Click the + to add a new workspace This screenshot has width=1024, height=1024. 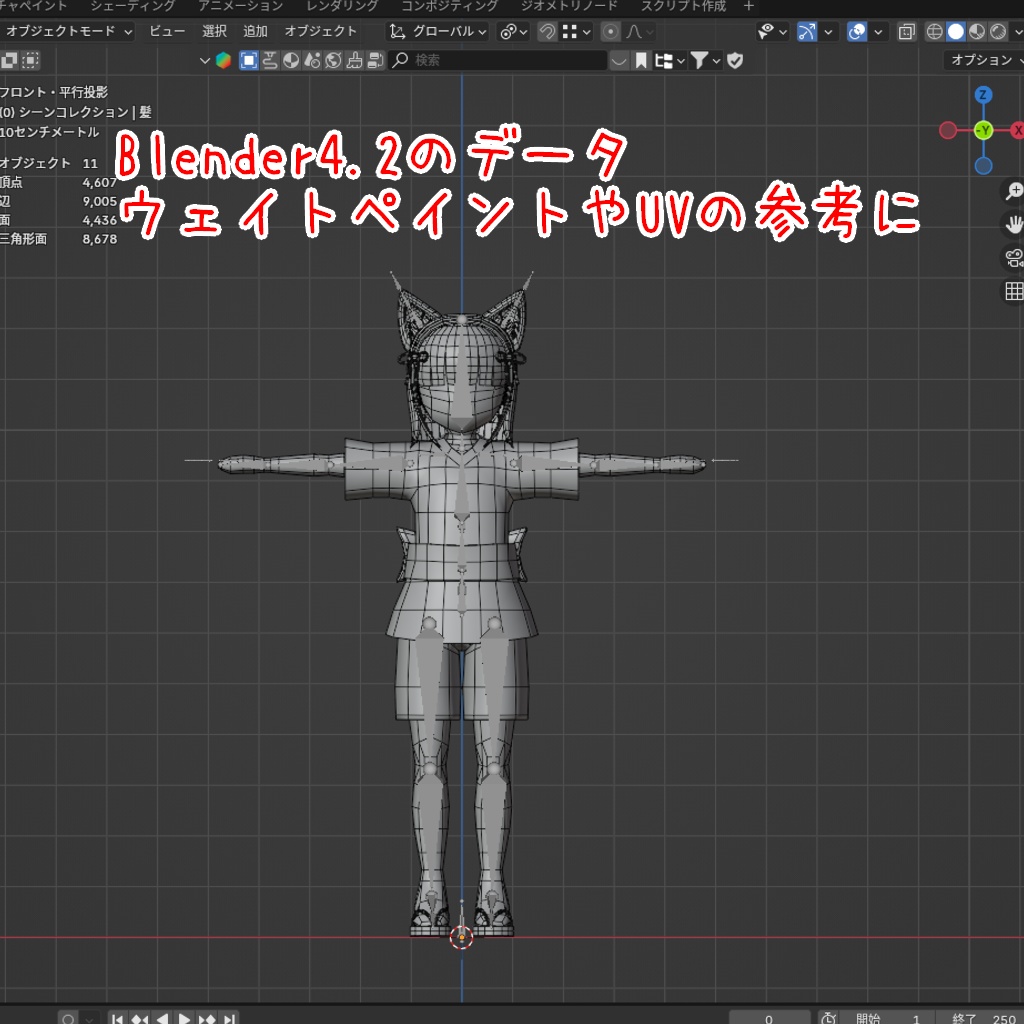coord(748,6)
